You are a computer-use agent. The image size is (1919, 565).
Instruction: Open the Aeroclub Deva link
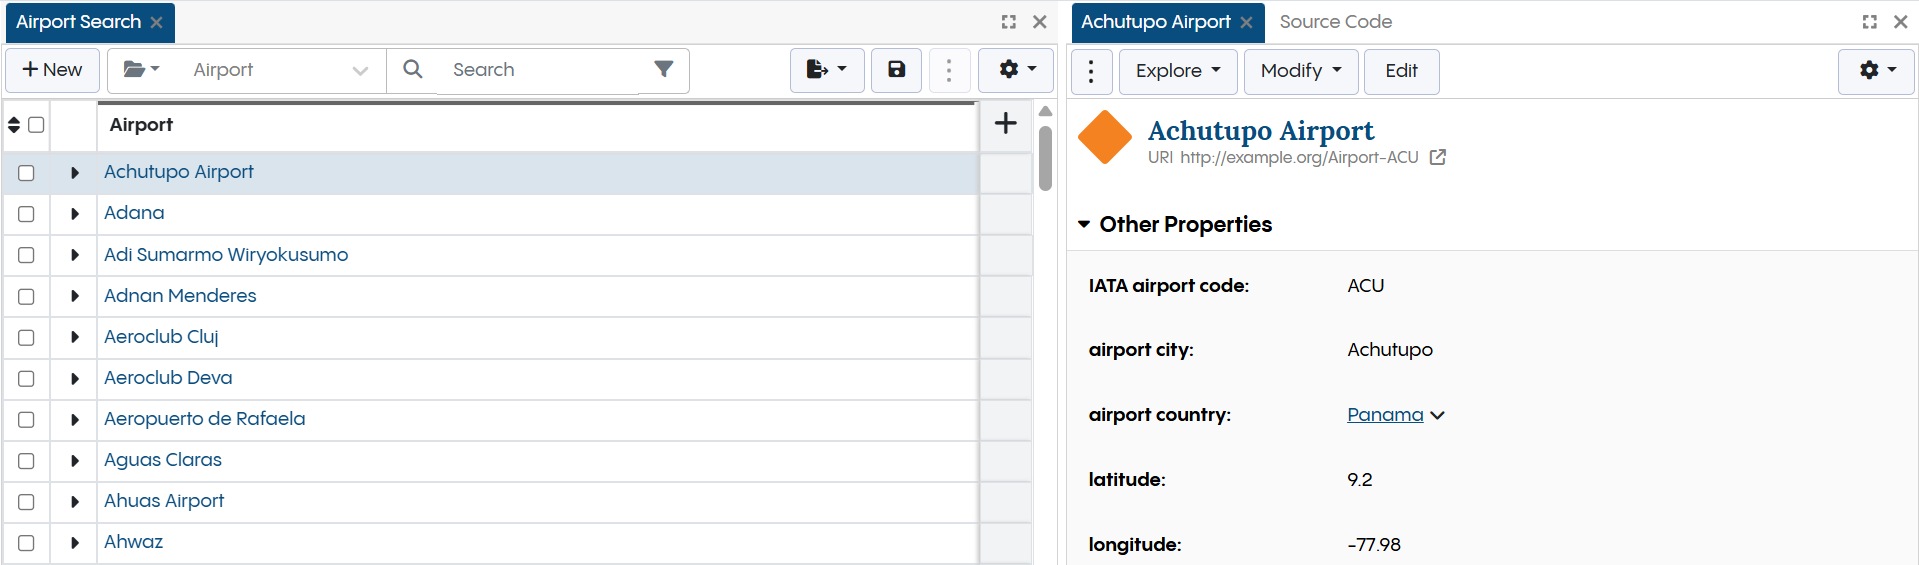[168, 378]
